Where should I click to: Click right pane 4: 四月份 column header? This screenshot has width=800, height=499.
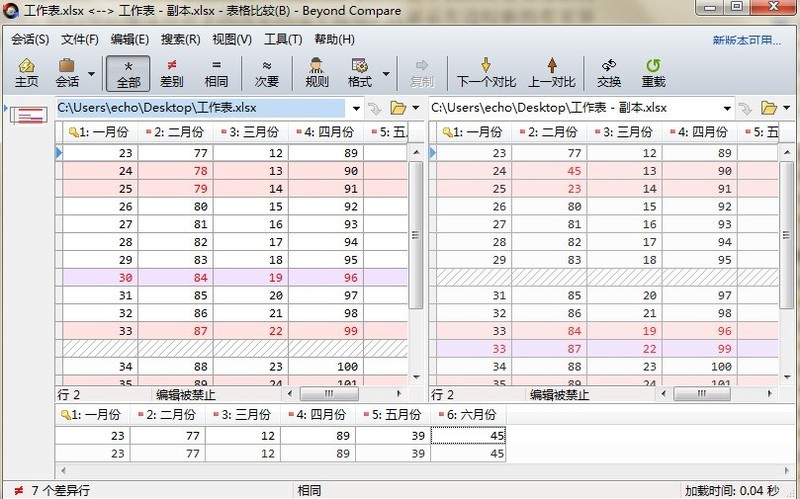click(x=699, y=132)
